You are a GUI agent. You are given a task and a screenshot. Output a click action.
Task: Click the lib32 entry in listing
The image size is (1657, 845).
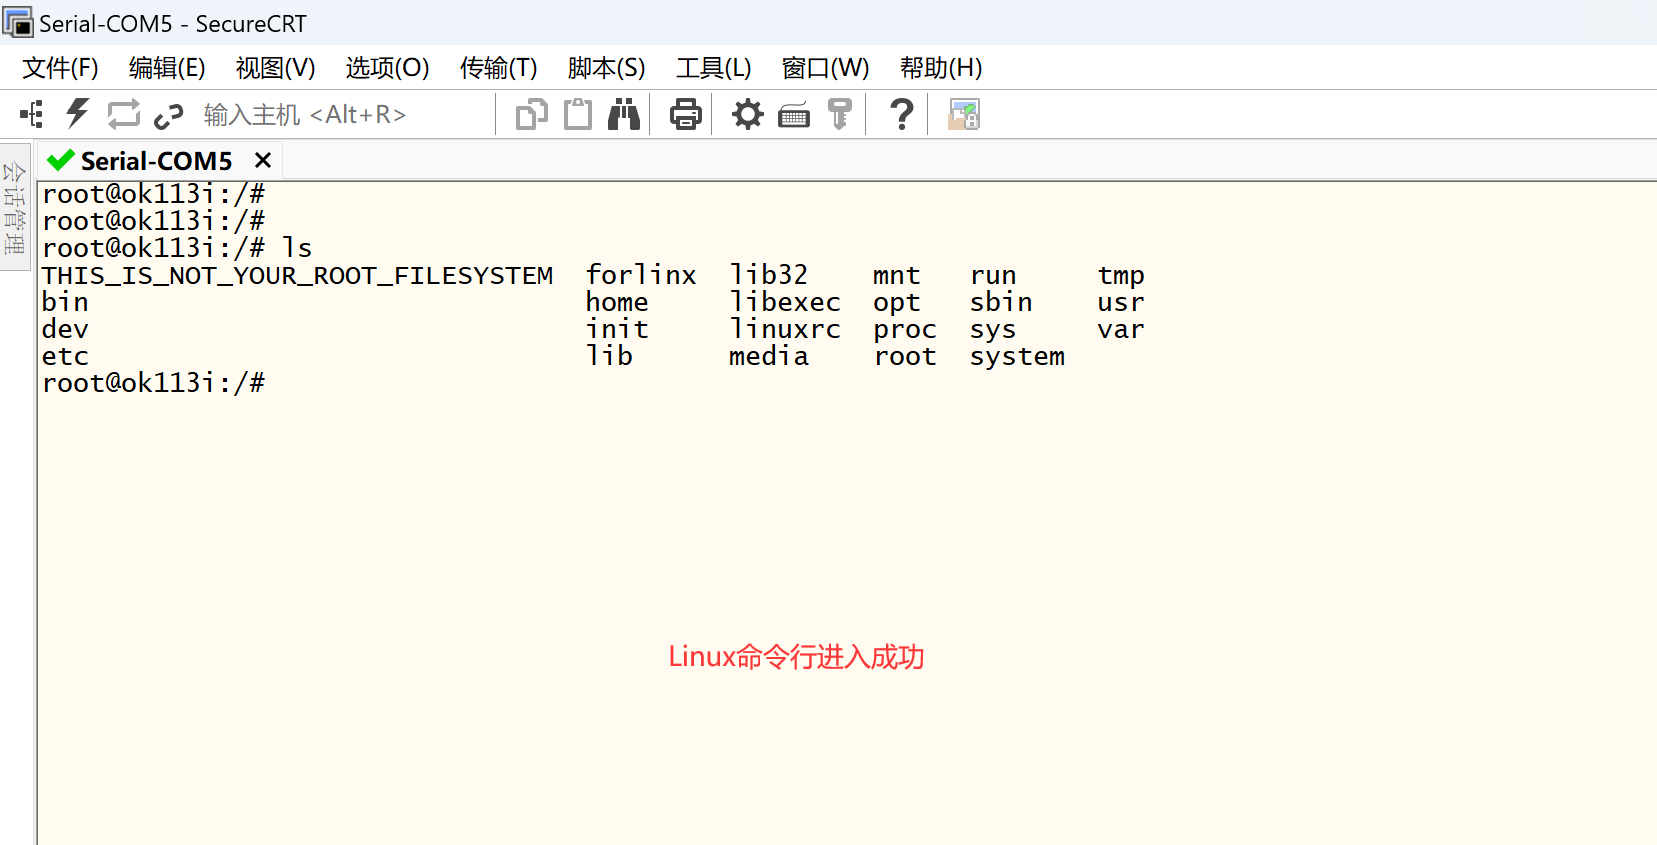point(768,275)
